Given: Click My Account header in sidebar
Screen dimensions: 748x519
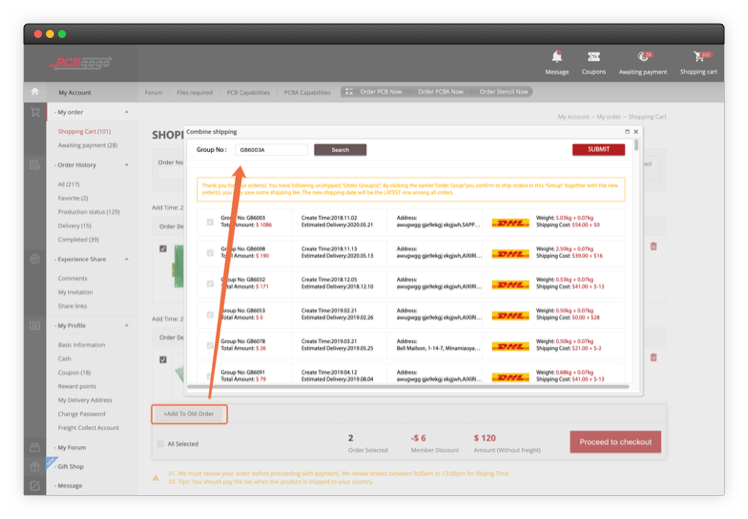Looking at the screenshot, I should tap(74, 93).
